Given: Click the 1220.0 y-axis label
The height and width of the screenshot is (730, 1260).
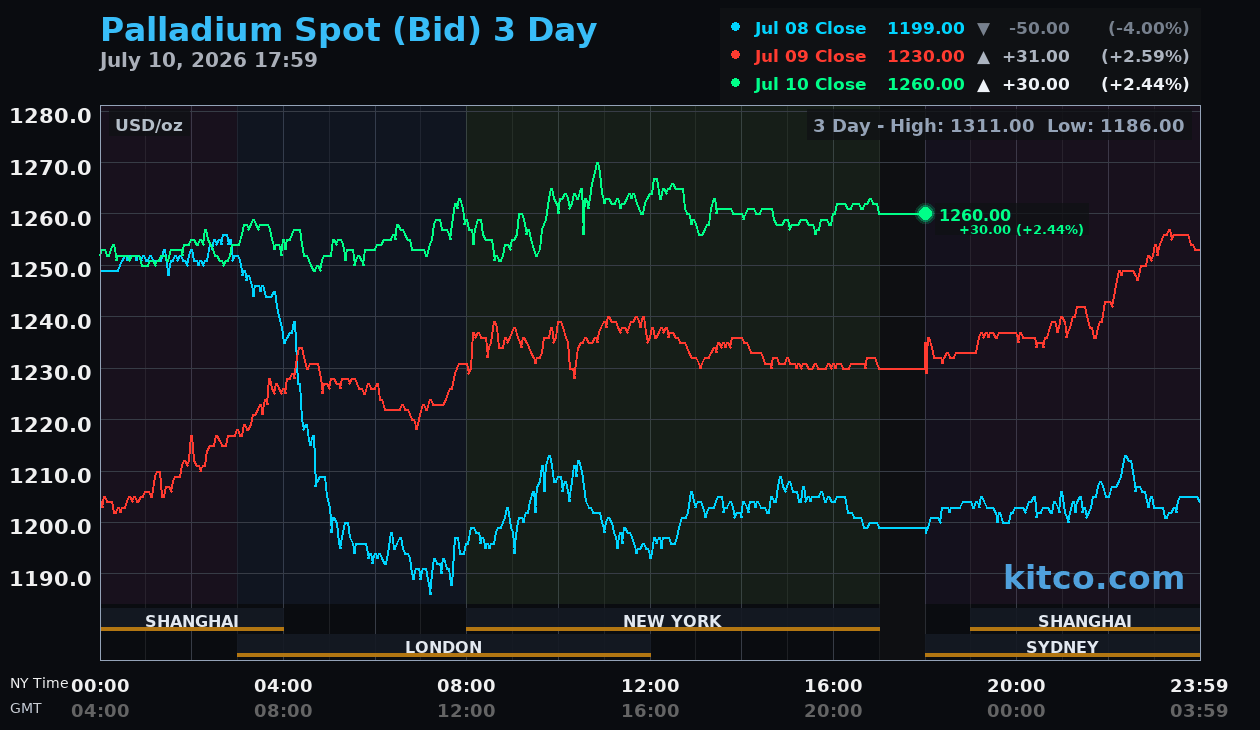Looking at the screenshot, I should [x=51, y=423].
